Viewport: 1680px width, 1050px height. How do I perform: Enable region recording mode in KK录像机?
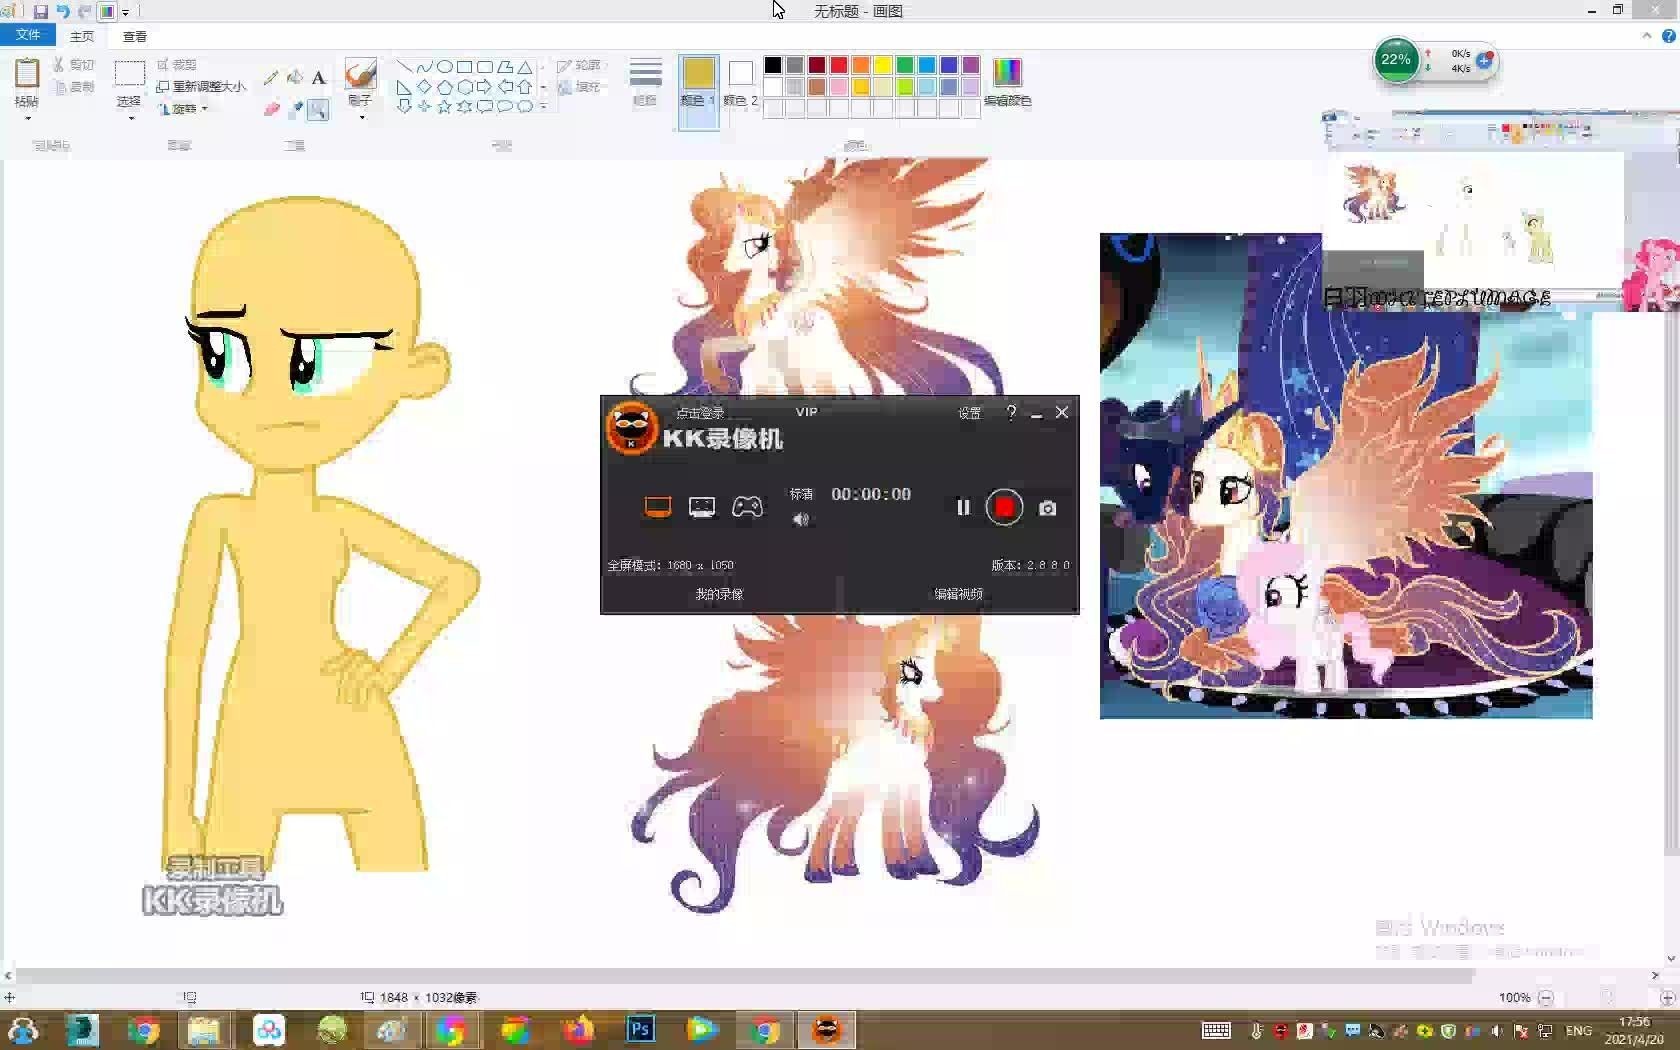coord(702,507)
